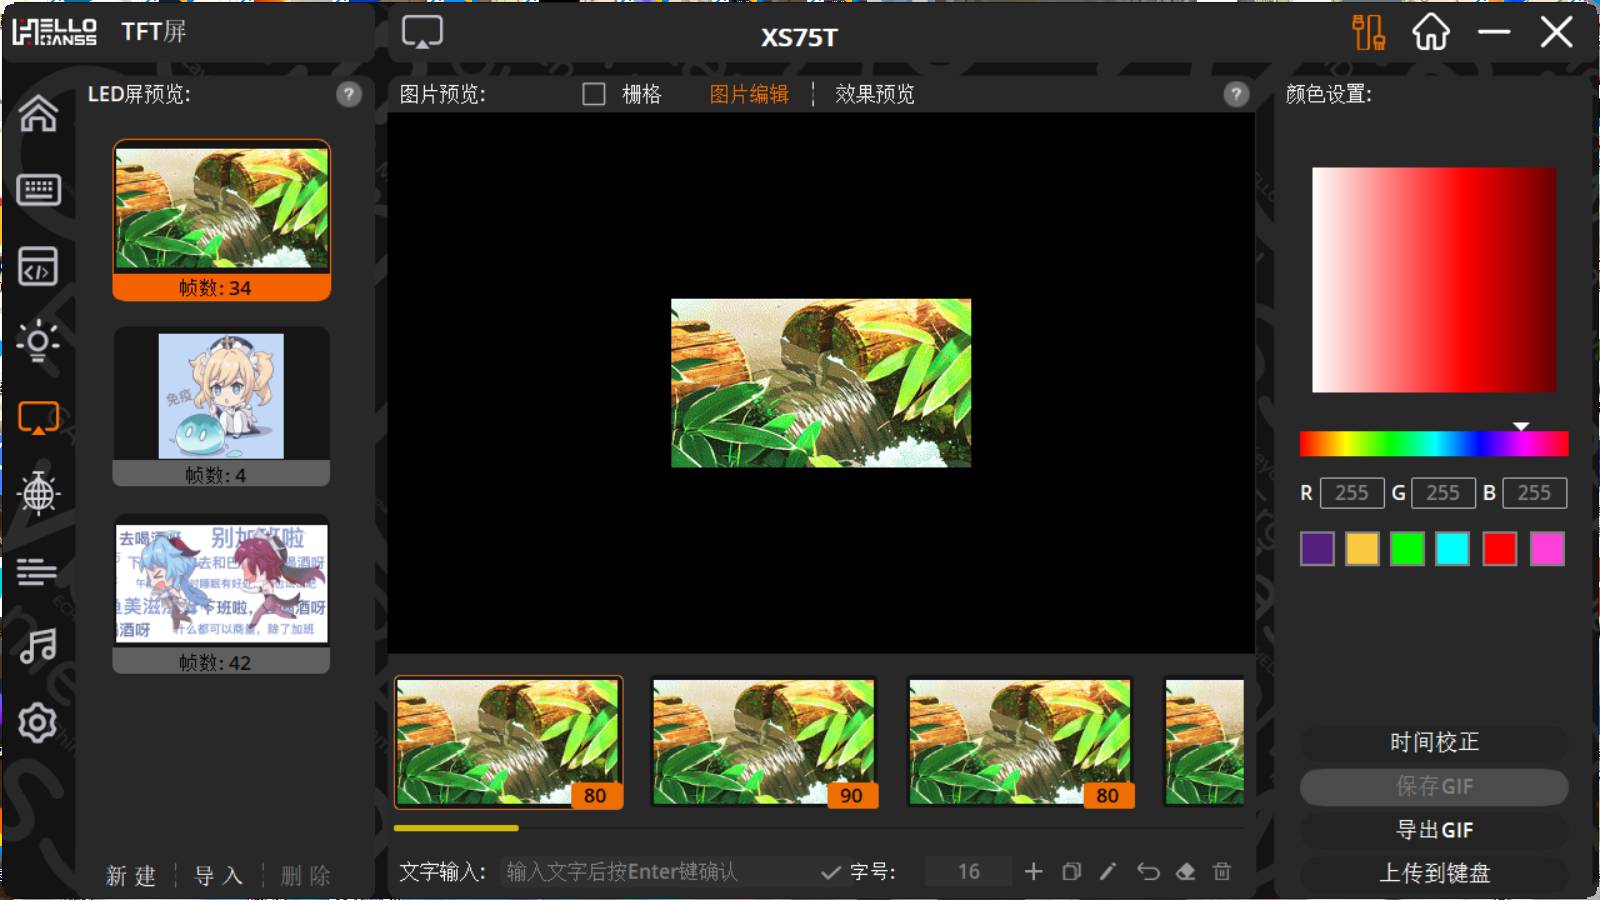Select the TFT screen page icon in the sidebar
Image resolution: width=1600 pixels, height=900 pixels.
coord(38,417)
